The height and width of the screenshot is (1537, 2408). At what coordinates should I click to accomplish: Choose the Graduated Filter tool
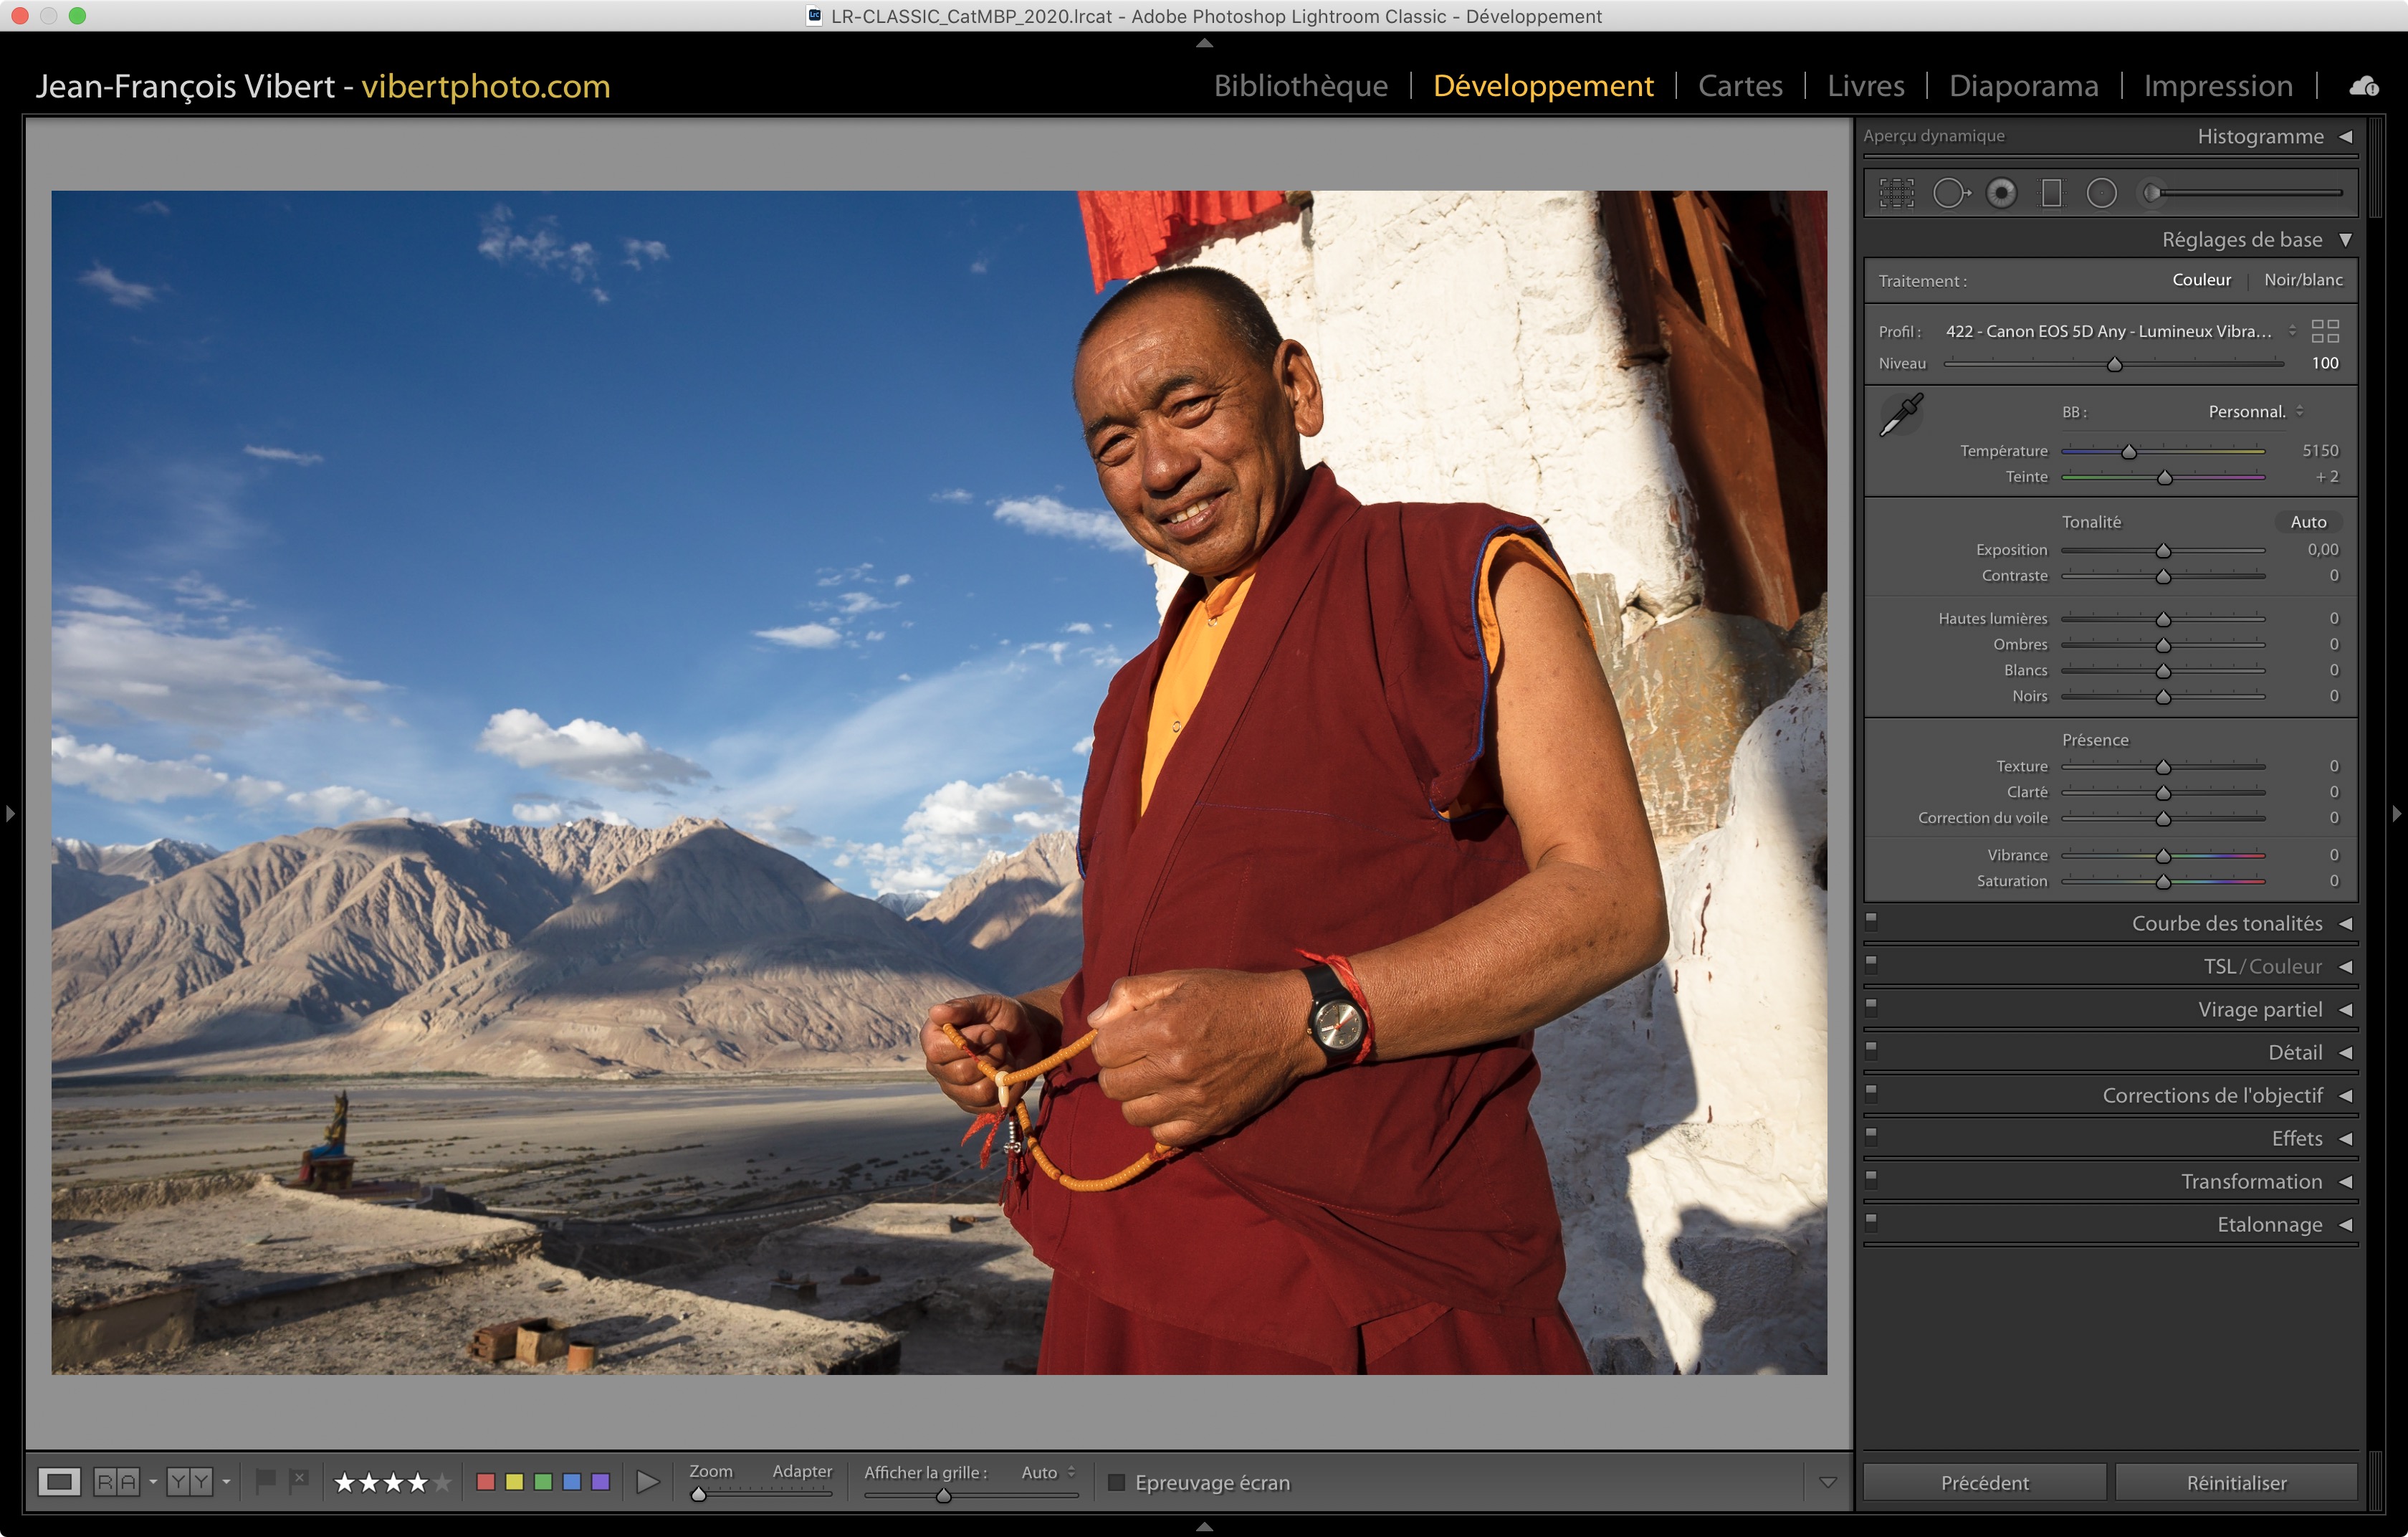(2051, 193)
